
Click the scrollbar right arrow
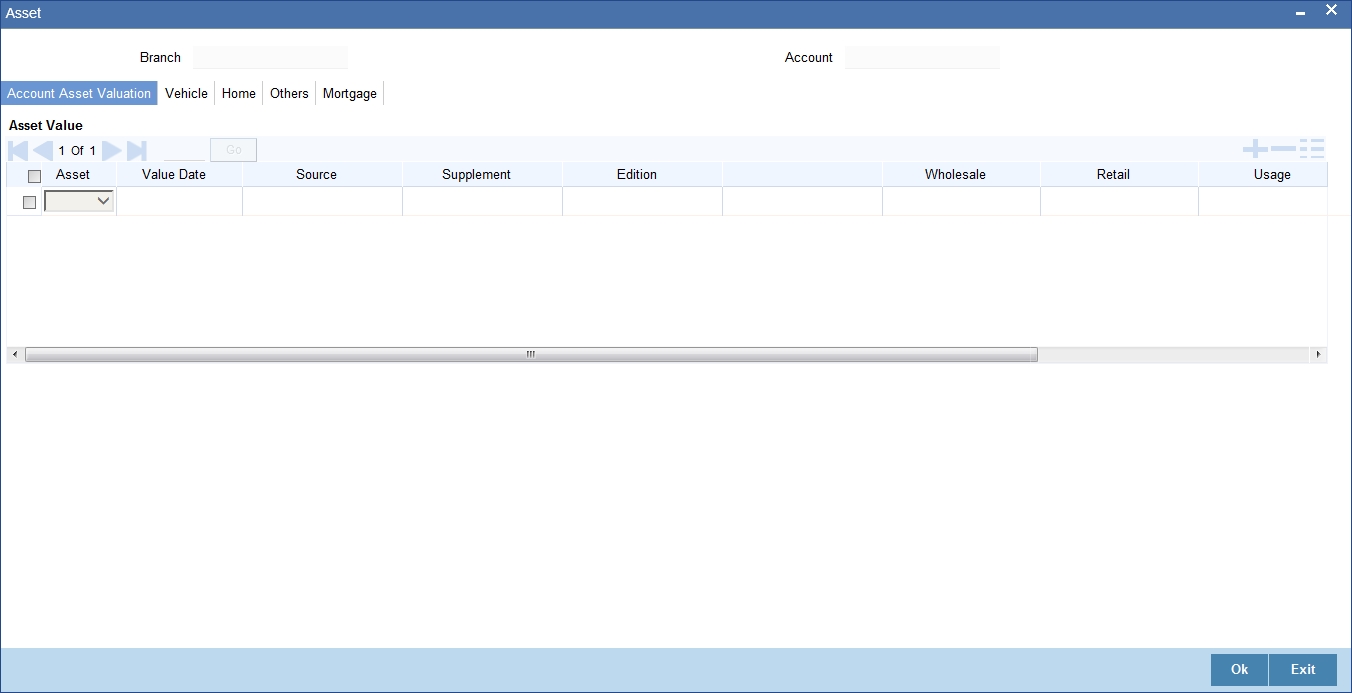tap(1318, 355)
